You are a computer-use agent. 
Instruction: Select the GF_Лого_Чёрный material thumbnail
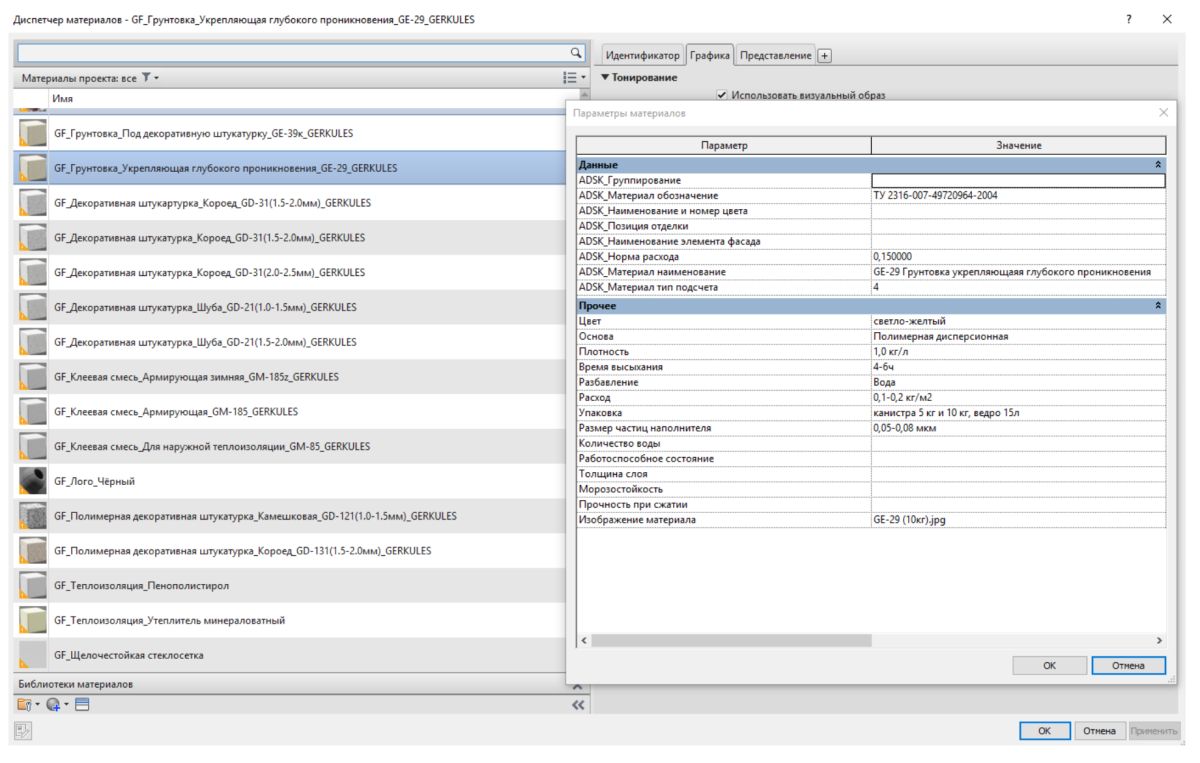point(33,481)
